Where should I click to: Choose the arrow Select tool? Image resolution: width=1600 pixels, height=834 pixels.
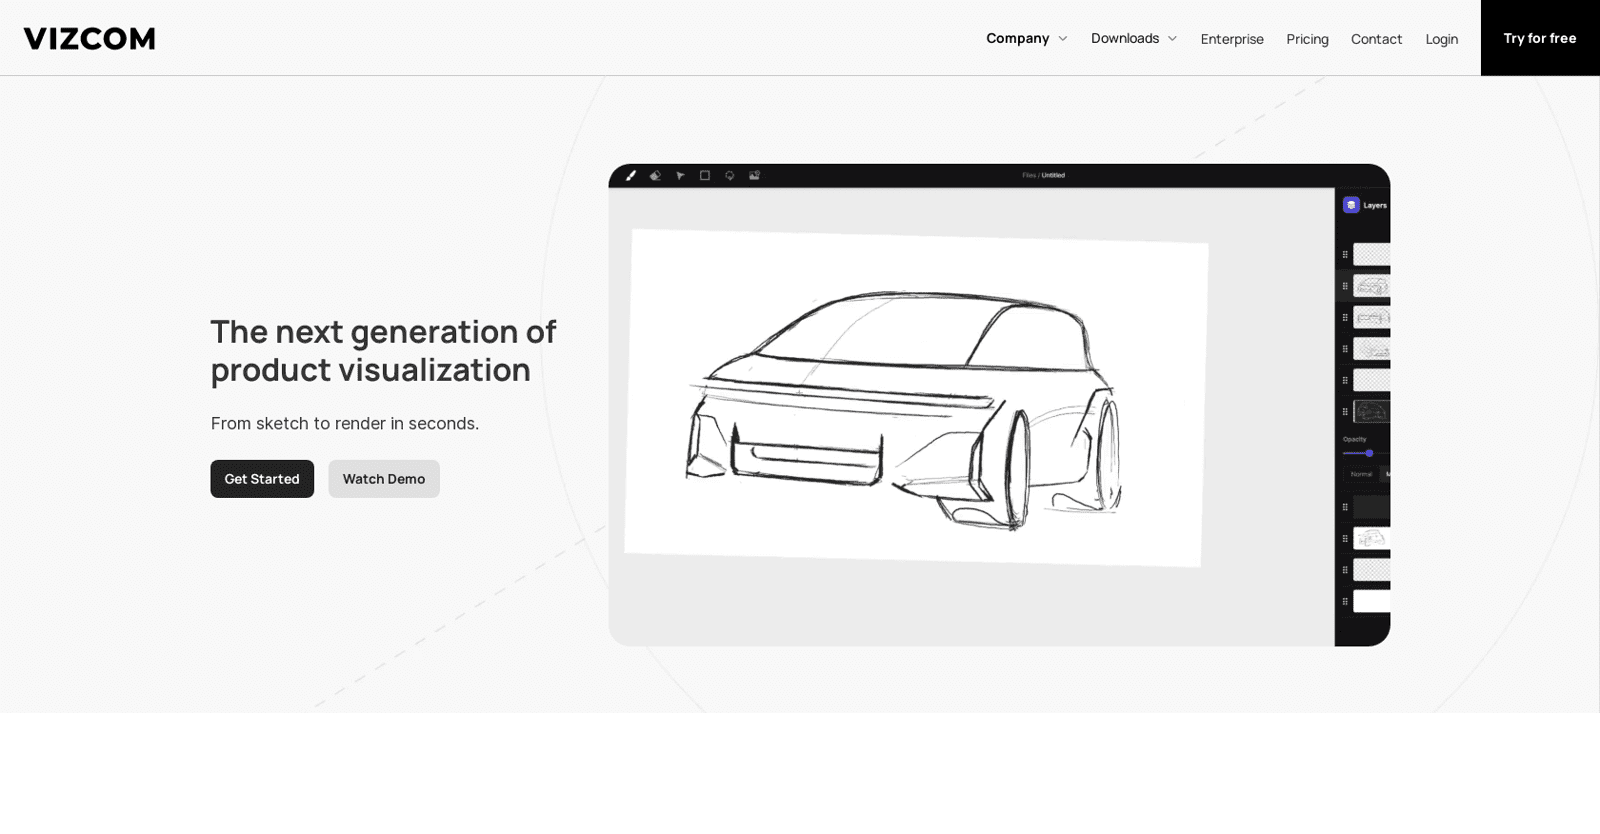(x=680, y=176)
